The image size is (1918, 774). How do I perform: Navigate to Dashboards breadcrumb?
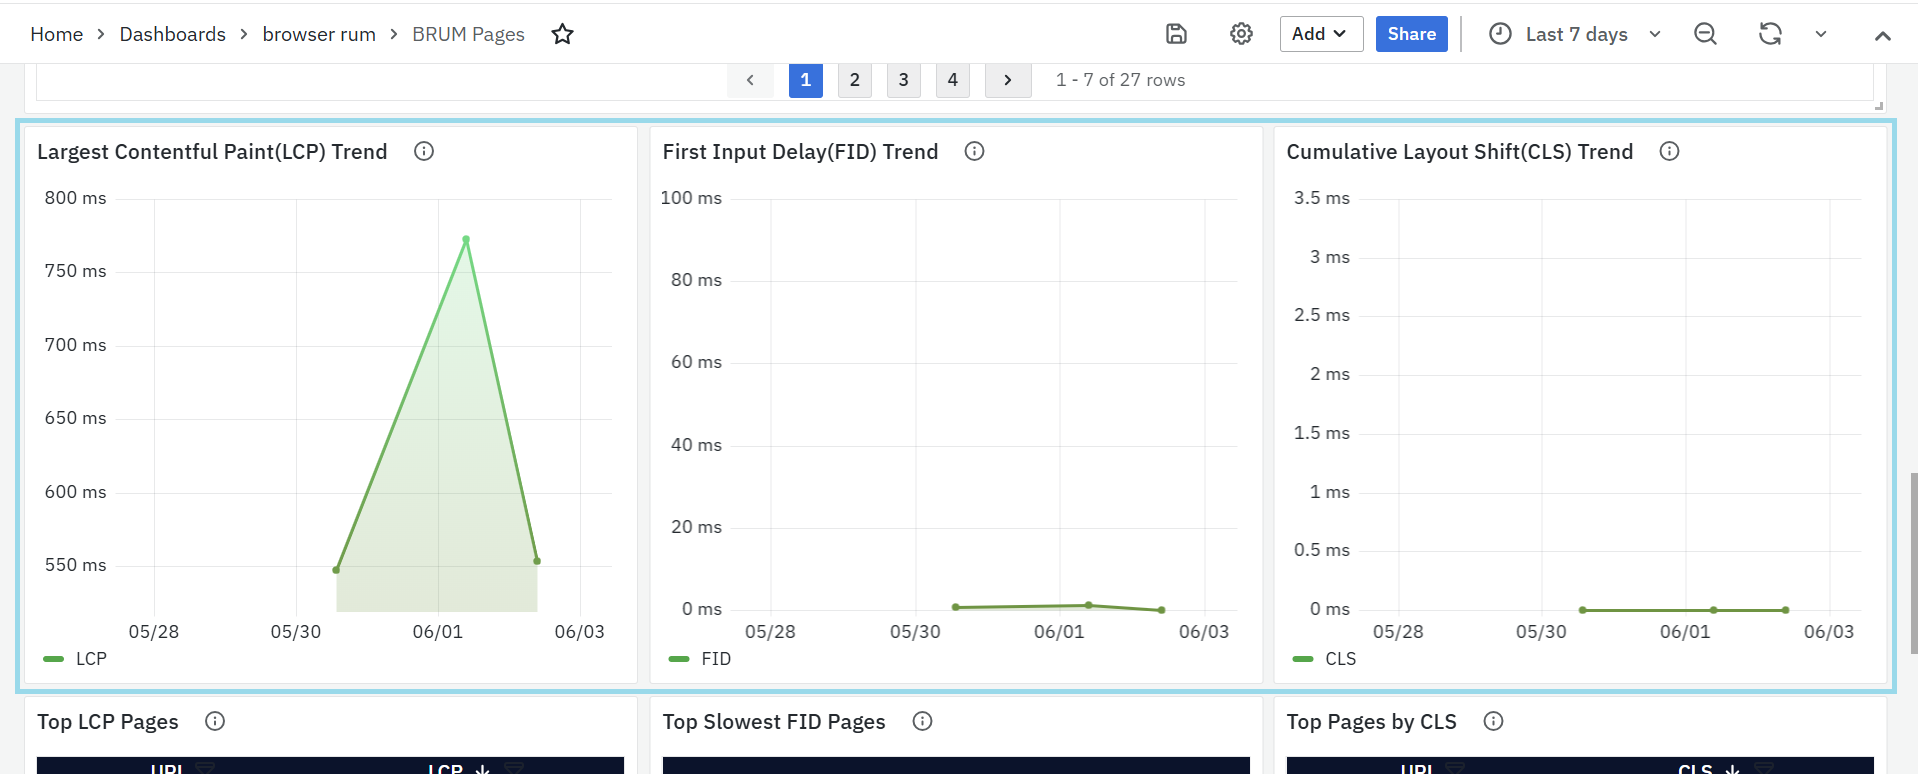[173, 34]
